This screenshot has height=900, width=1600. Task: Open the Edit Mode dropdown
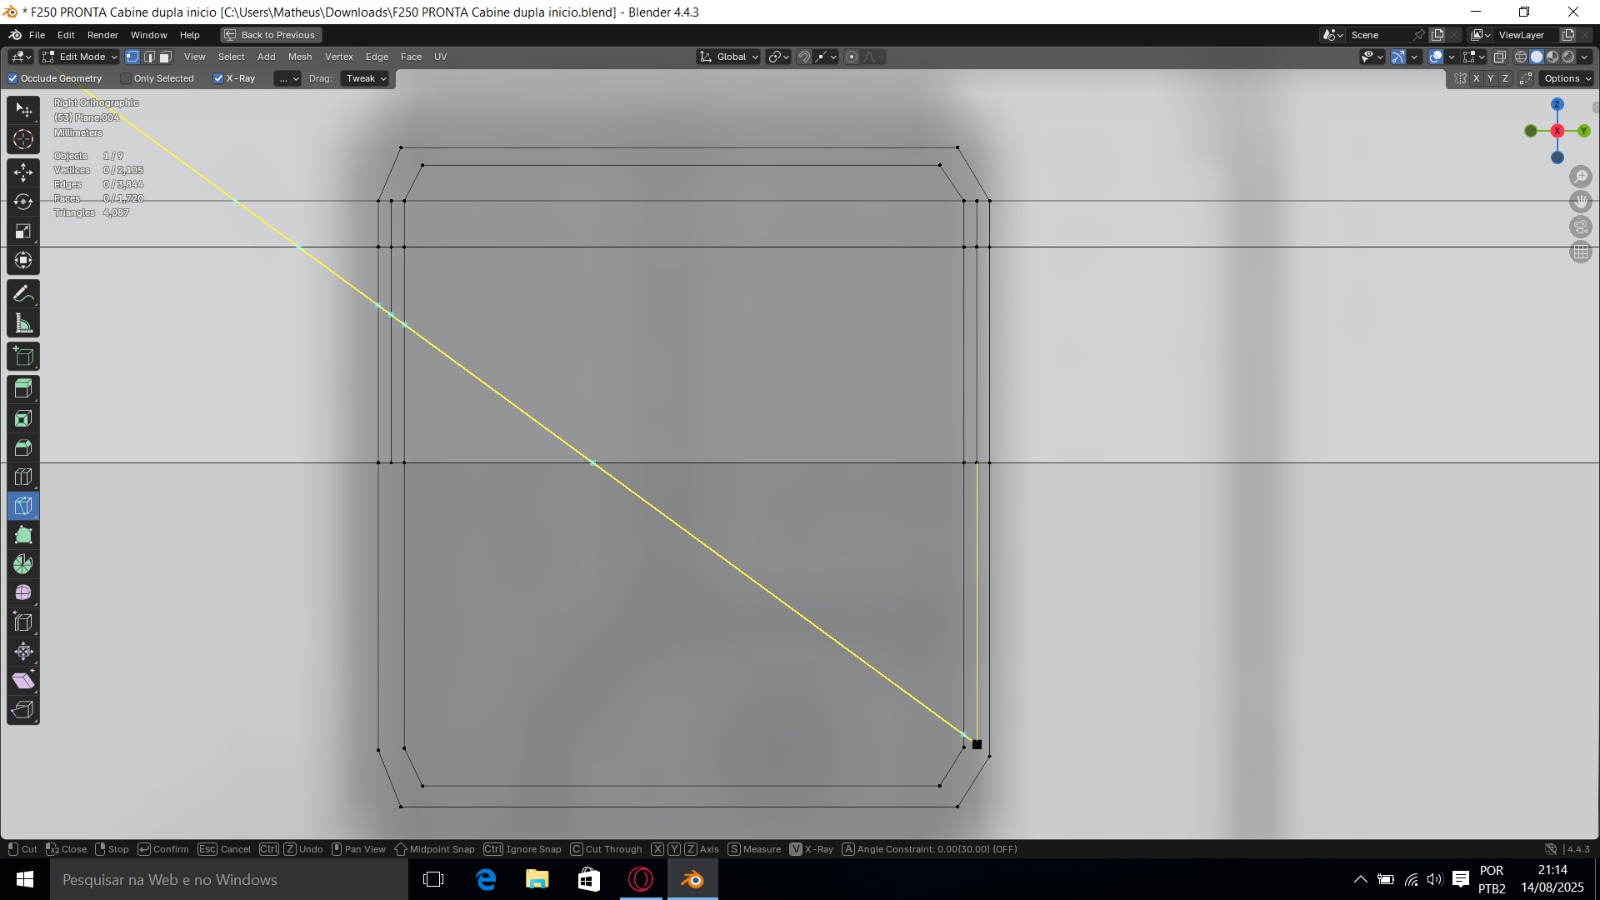coord(80,57)
